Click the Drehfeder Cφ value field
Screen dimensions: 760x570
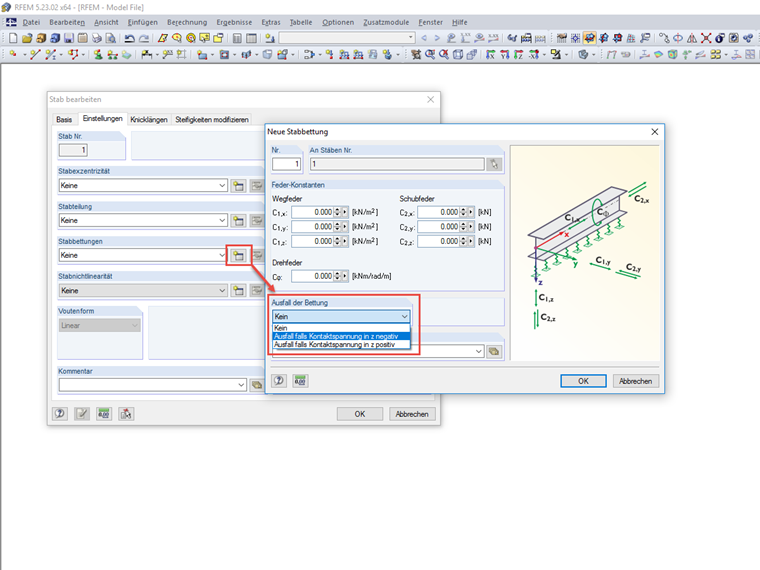[313, 276]
